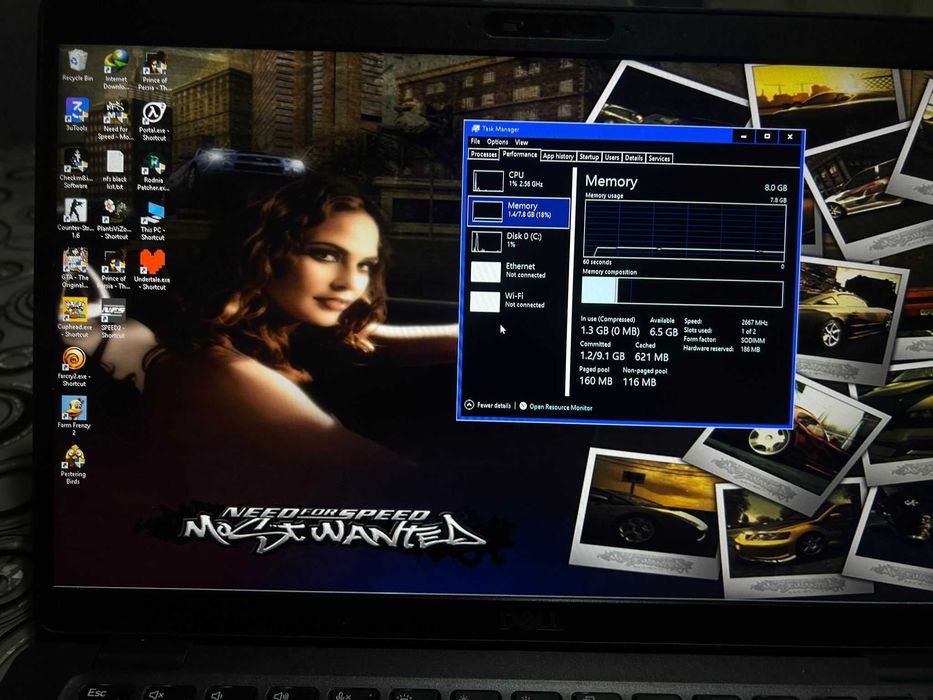Click the 'SODIMM' form factor value
Viewport: 933px width, 700px height.
tap(753, 340)
